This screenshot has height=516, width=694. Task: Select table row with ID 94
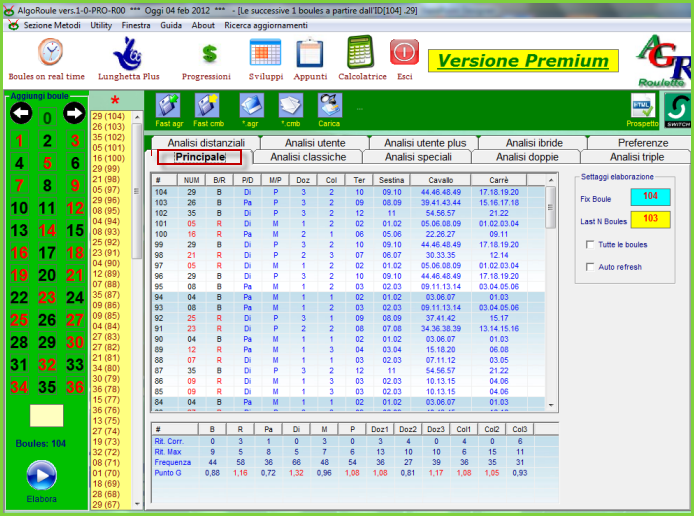coord(349,297)
